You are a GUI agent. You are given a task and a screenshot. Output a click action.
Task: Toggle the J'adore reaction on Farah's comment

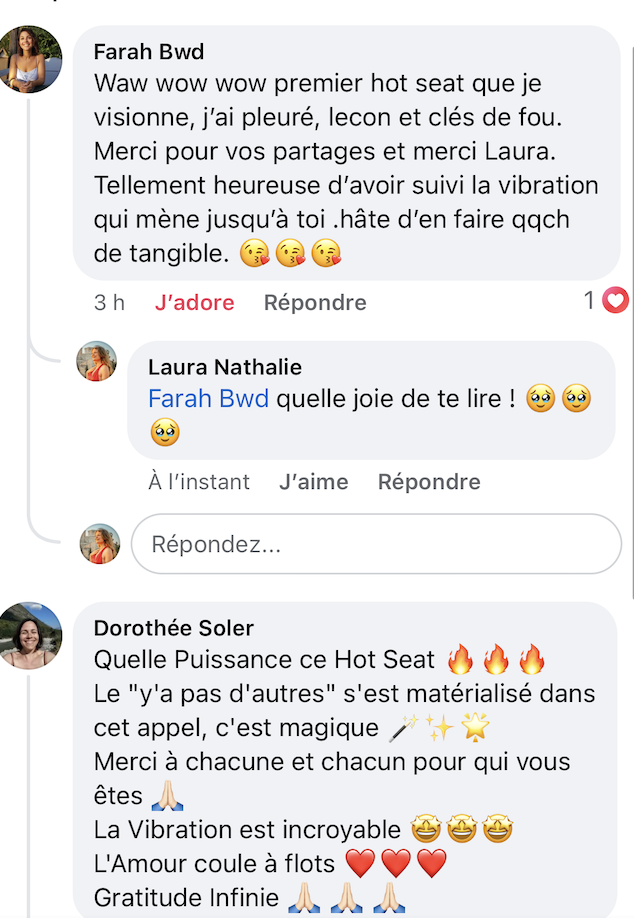coord(194,302)
